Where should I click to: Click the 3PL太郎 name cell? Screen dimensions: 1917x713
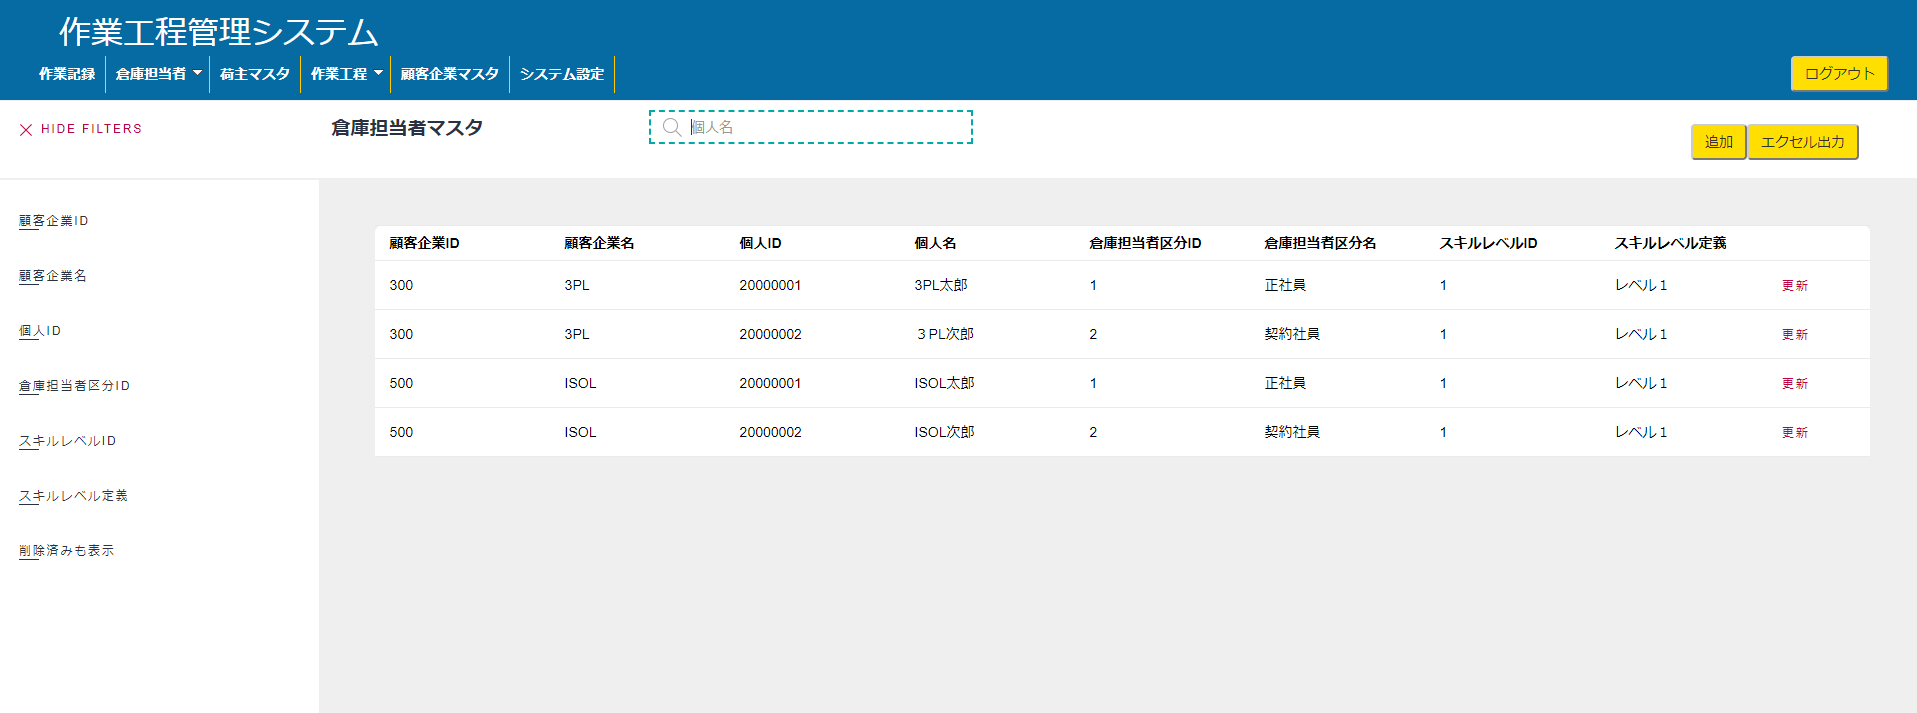click(941, 285)
